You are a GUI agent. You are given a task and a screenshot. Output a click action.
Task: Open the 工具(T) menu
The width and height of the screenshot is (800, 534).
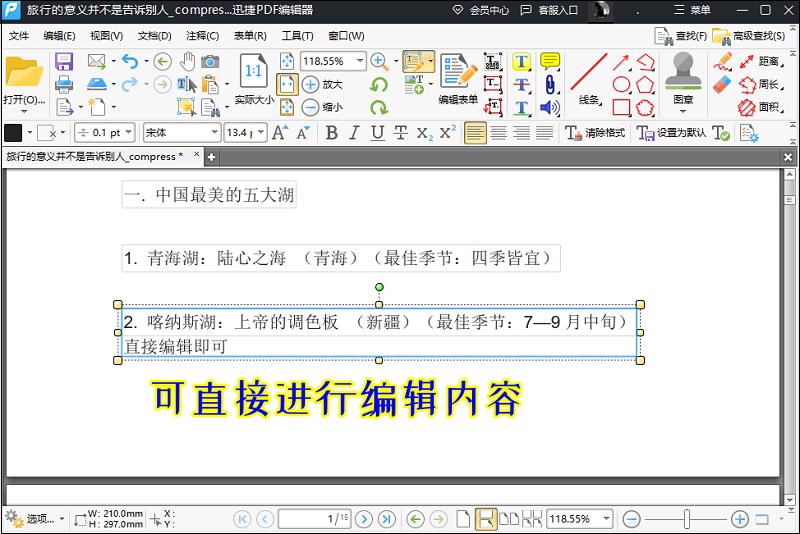click(x=297, y=36)
